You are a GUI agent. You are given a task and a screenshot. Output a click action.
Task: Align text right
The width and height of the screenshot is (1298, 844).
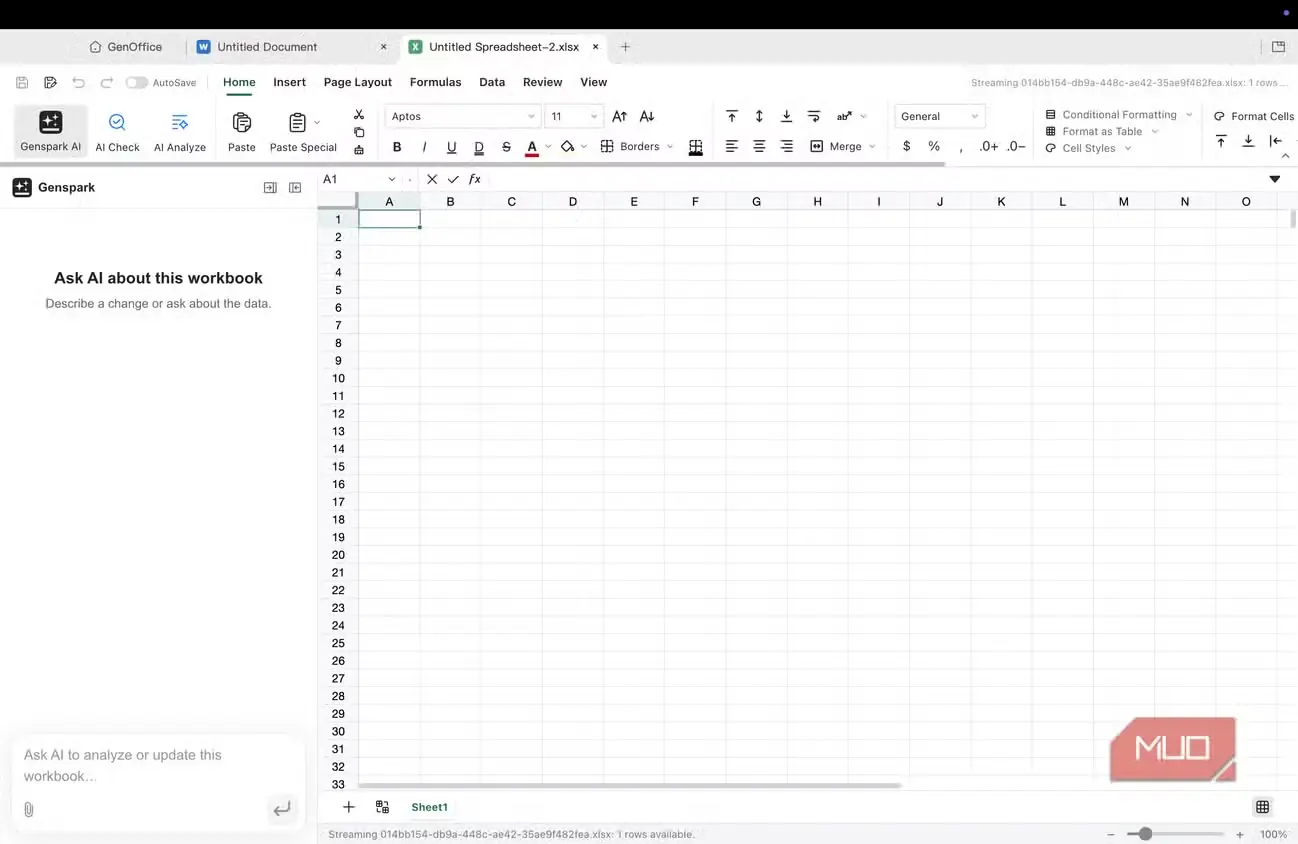[786, 146]
